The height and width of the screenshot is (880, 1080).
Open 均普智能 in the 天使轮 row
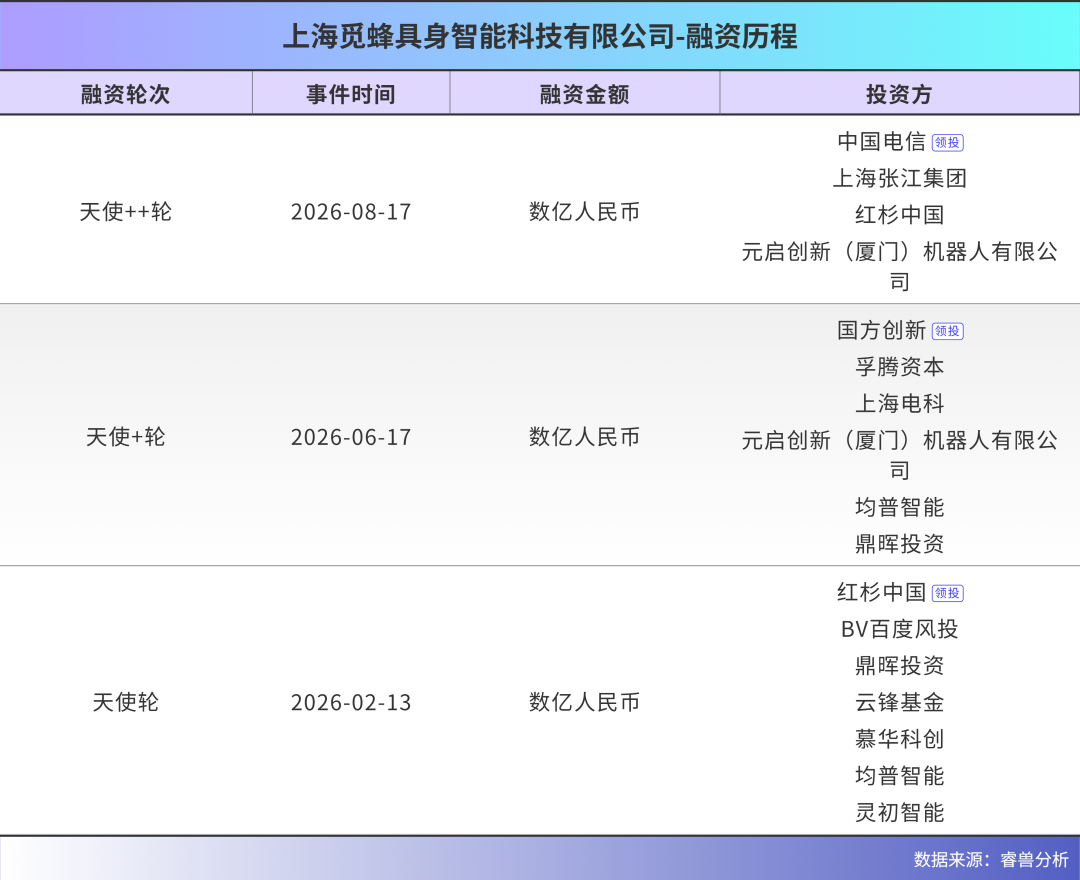899,776
